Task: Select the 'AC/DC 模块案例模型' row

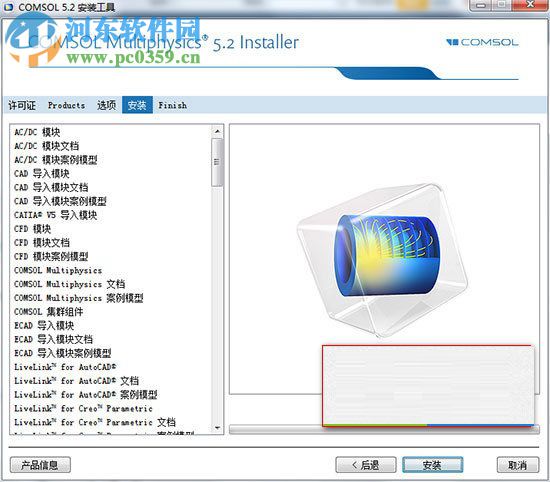Action: (x=111, y=160)
